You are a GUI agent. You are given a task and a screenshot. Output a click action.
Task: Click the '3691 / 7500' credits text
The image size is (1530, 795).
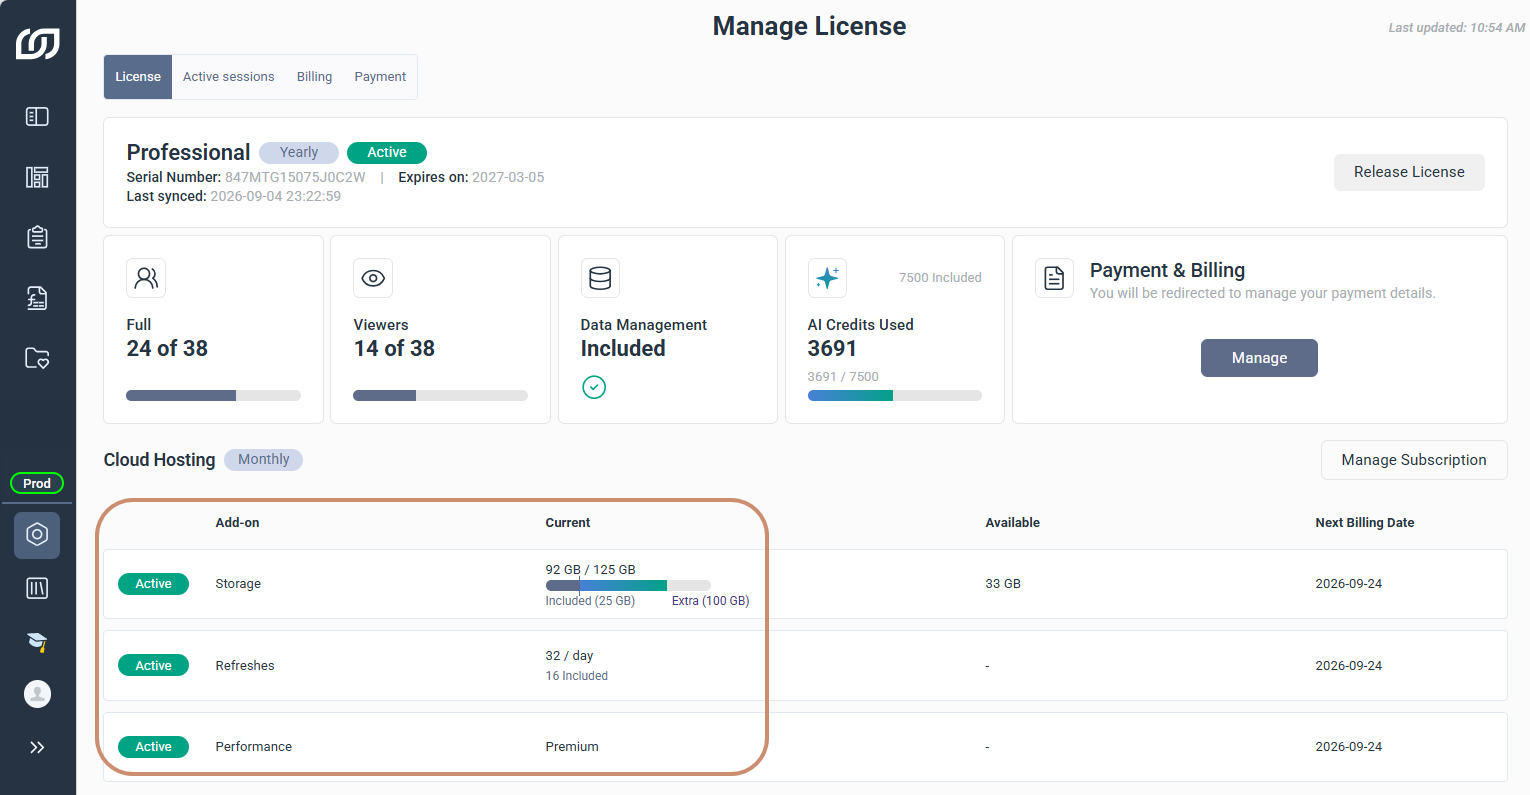pos(843,377)
